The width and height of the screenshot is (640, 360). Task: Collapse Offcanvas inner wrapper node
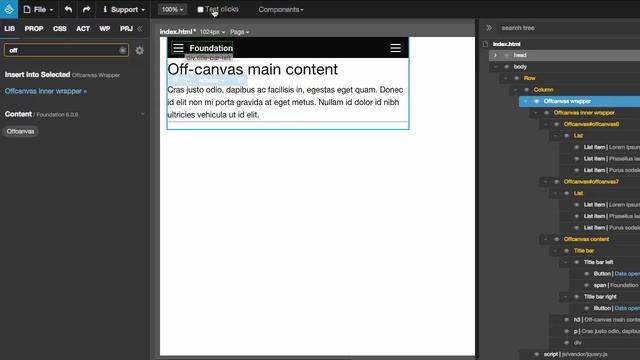535,113
